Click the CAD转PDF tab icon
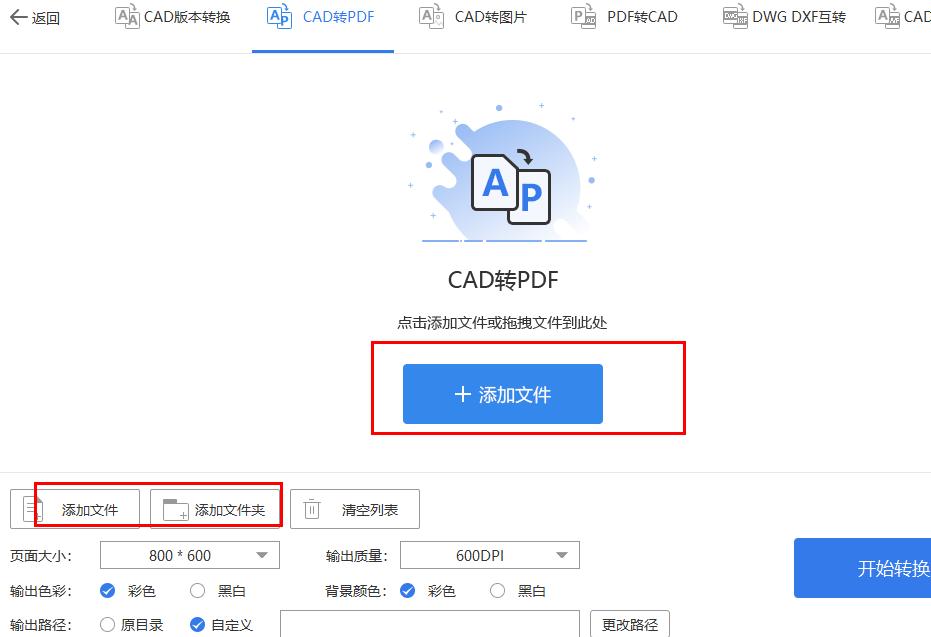 point(279,17)
